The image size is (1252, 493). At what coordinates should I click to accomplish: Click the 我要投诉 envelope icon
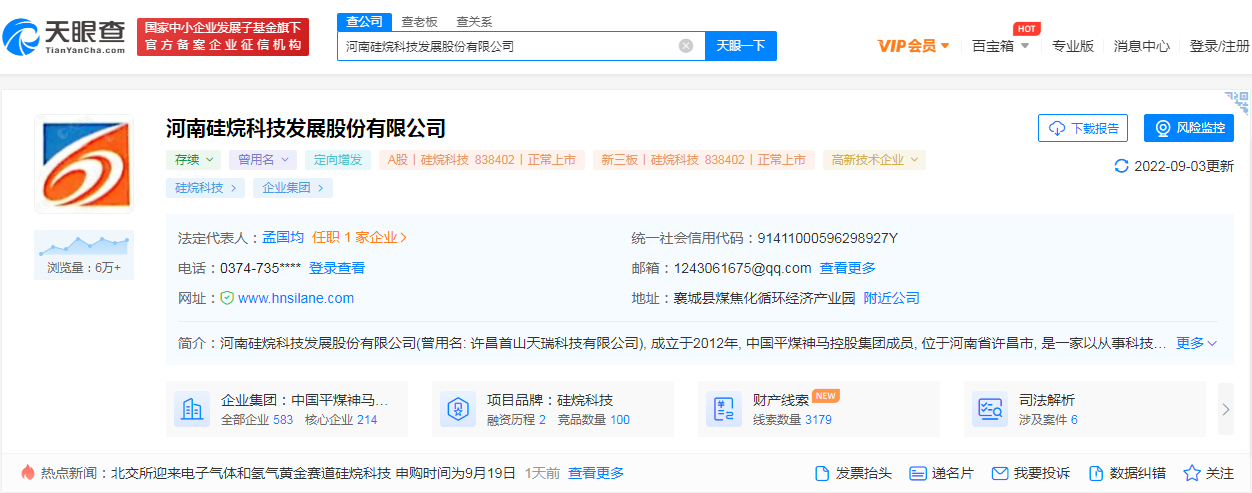999,473
